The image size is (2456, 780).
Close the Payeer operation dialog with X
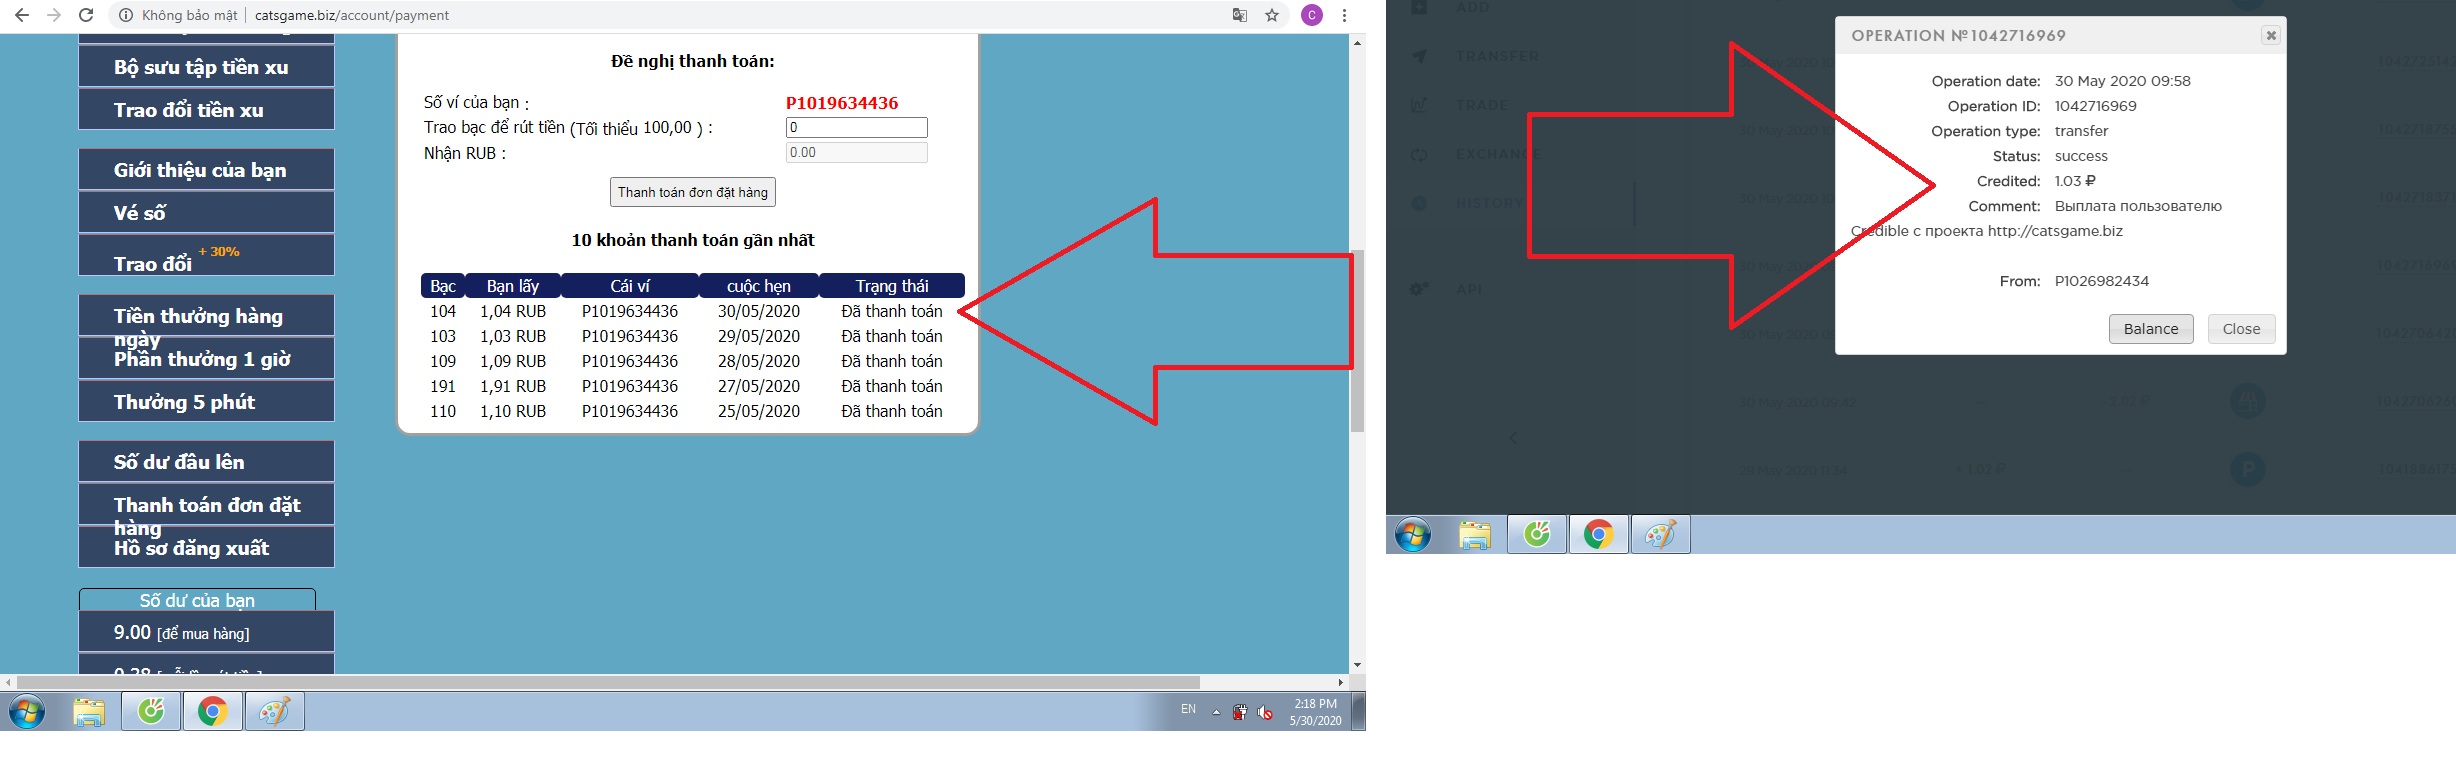(2271, 35)
